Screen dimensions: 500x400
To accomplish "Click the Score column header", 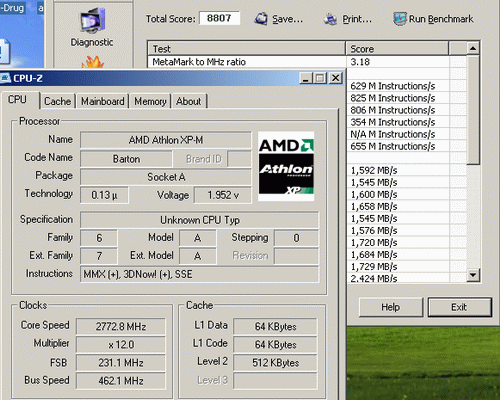I will (x=397, y=49).
